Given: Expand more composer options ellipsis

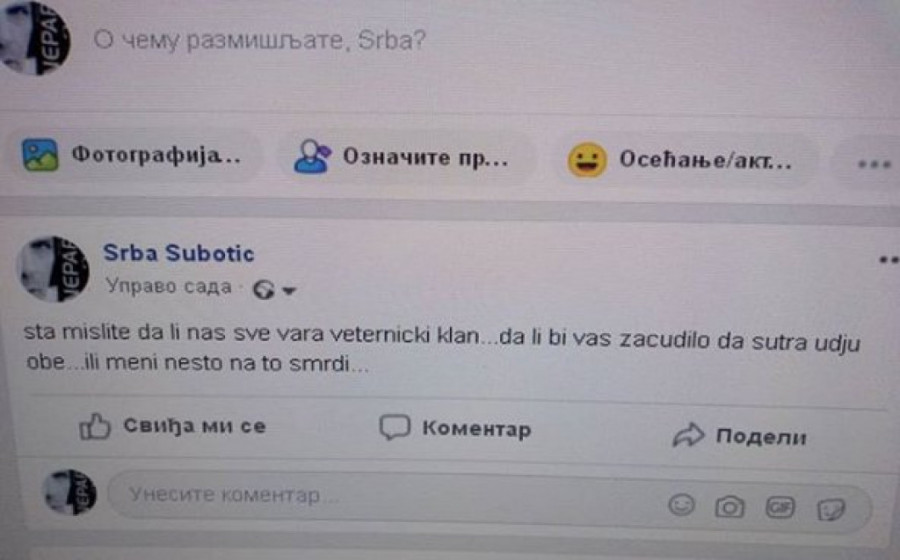Looking at the screenshot, I should click(874, 164).
